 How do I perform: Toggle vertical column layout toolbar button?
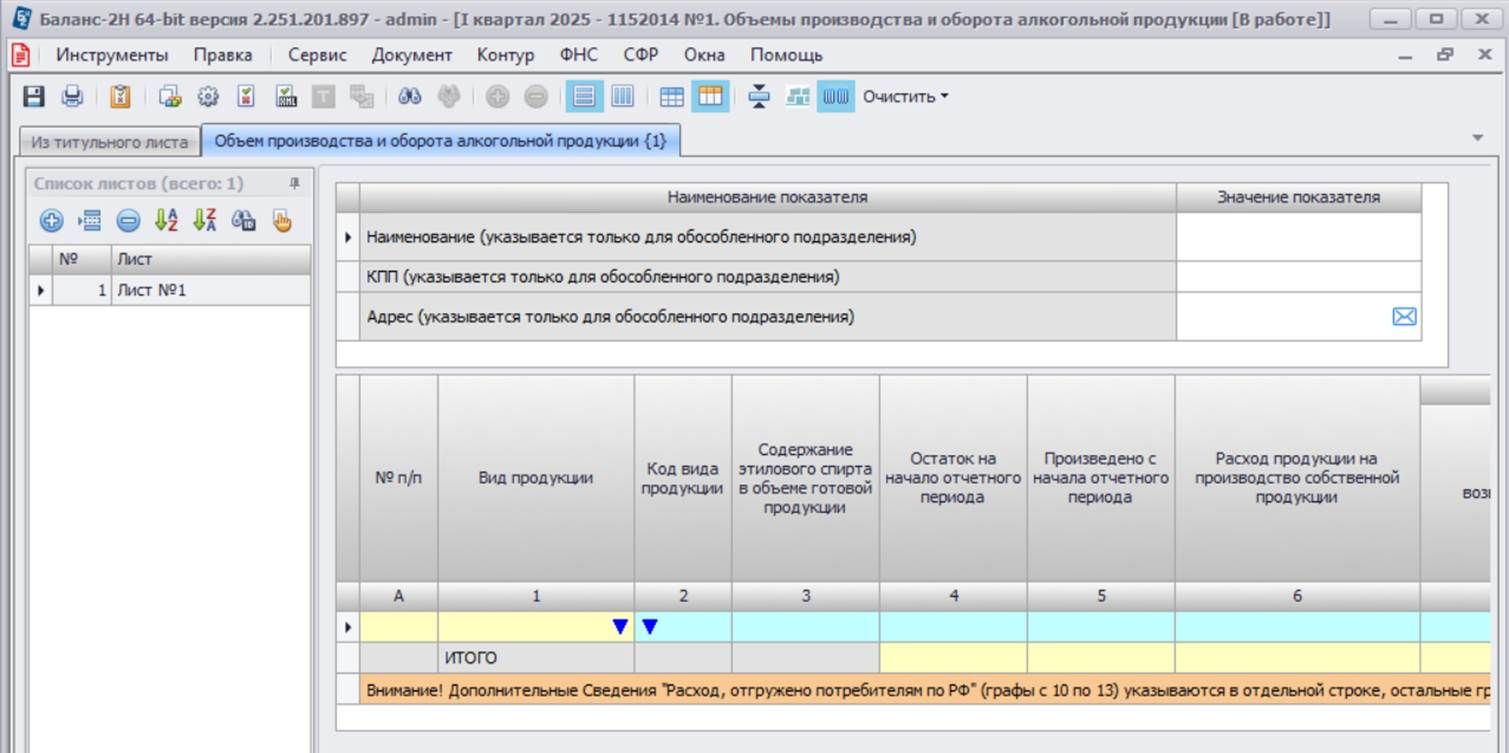click(622, 96)
